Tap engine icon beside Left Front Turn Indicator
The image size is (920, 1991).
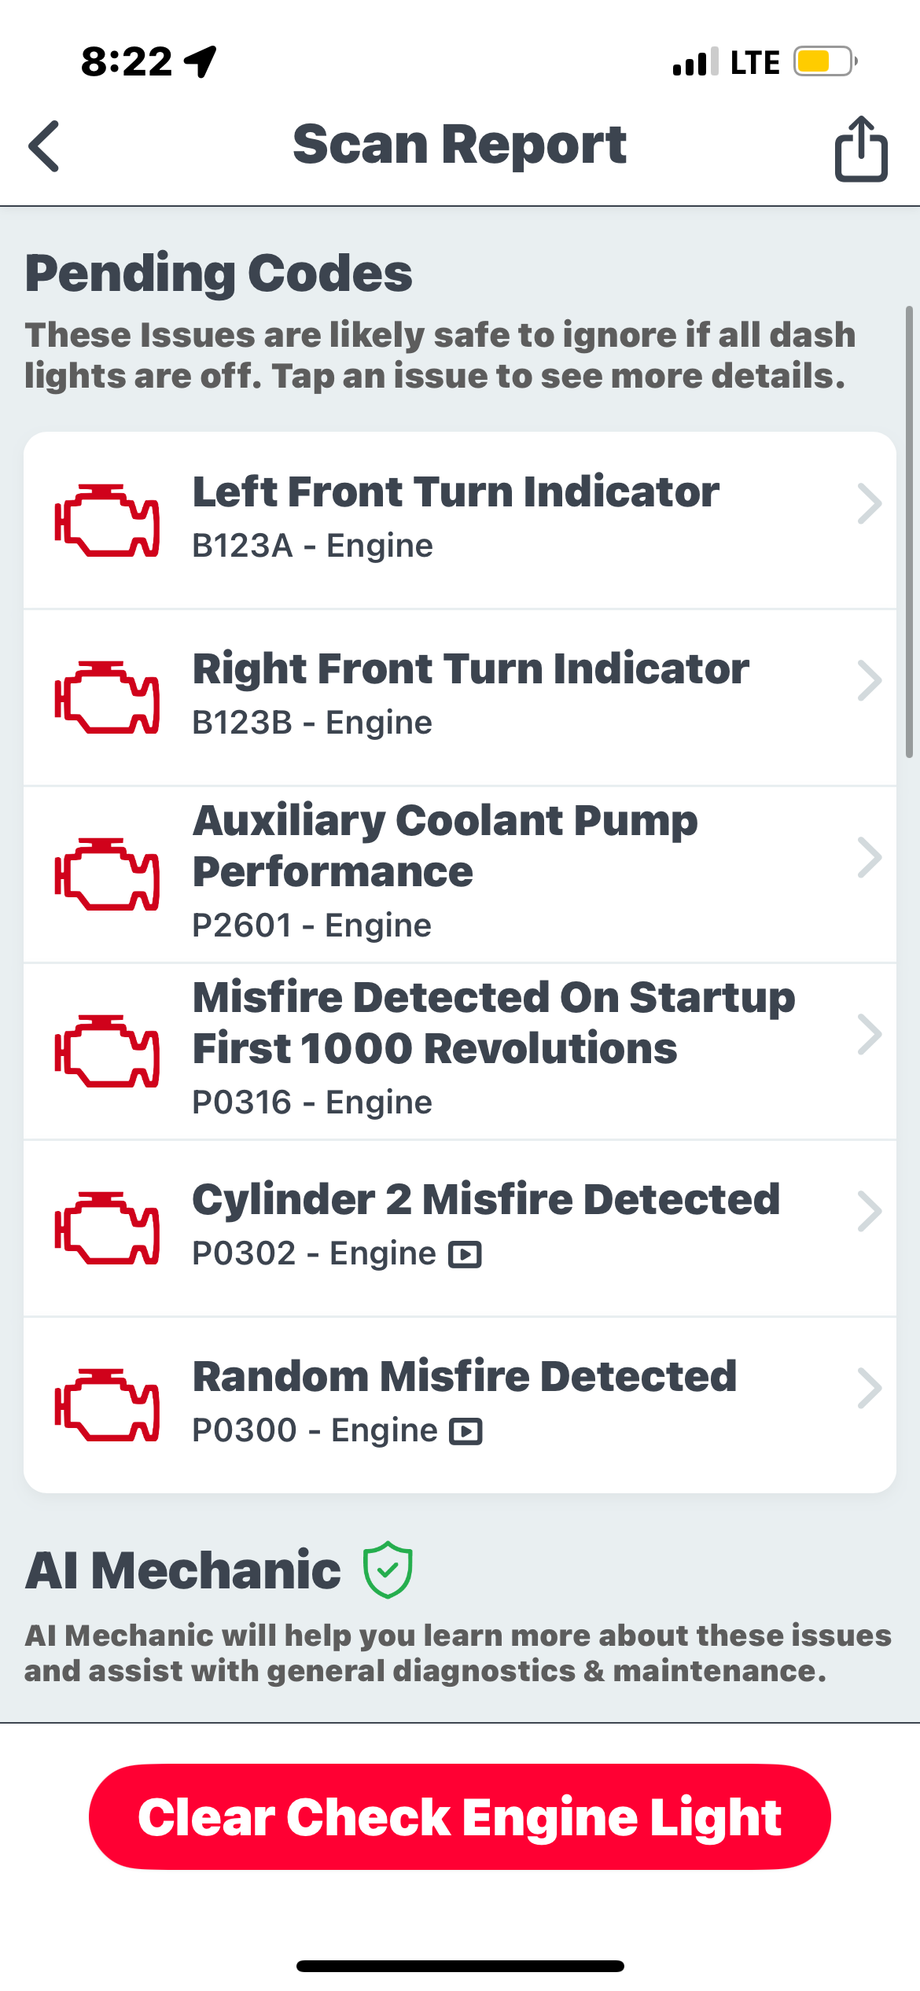107,520
